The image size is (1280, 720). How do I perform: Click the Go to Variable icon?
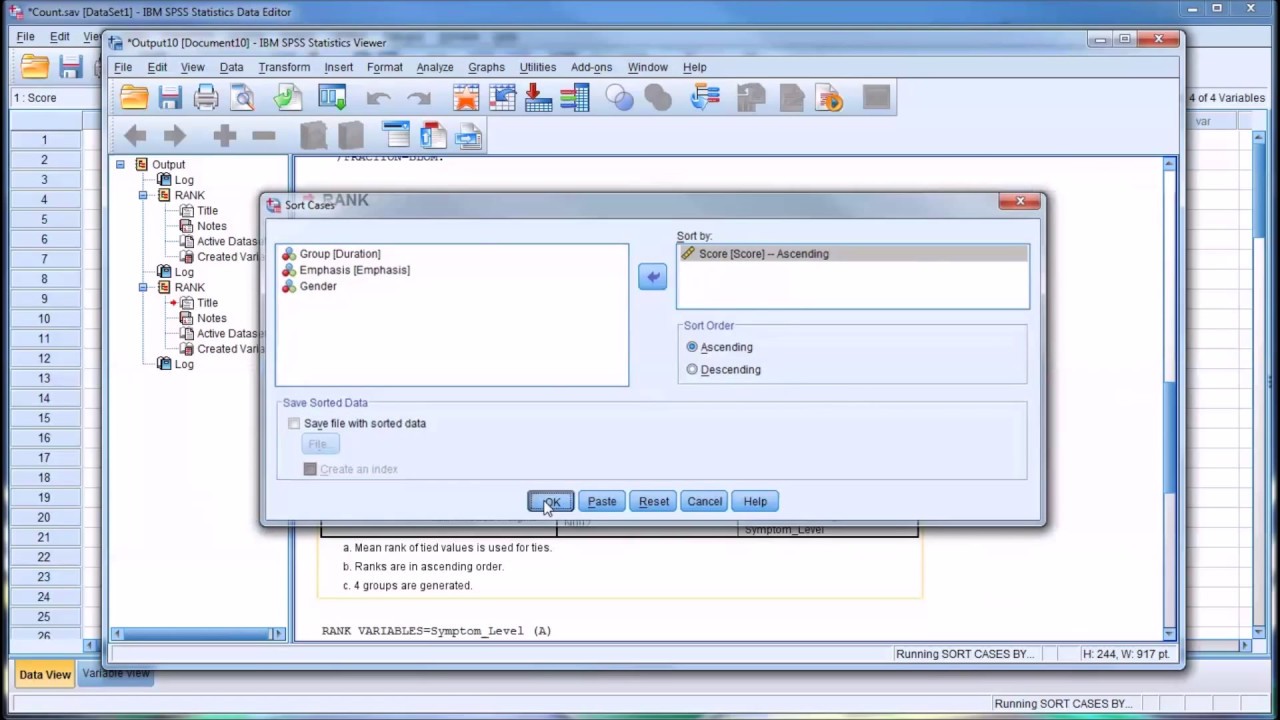coord(538,97)
